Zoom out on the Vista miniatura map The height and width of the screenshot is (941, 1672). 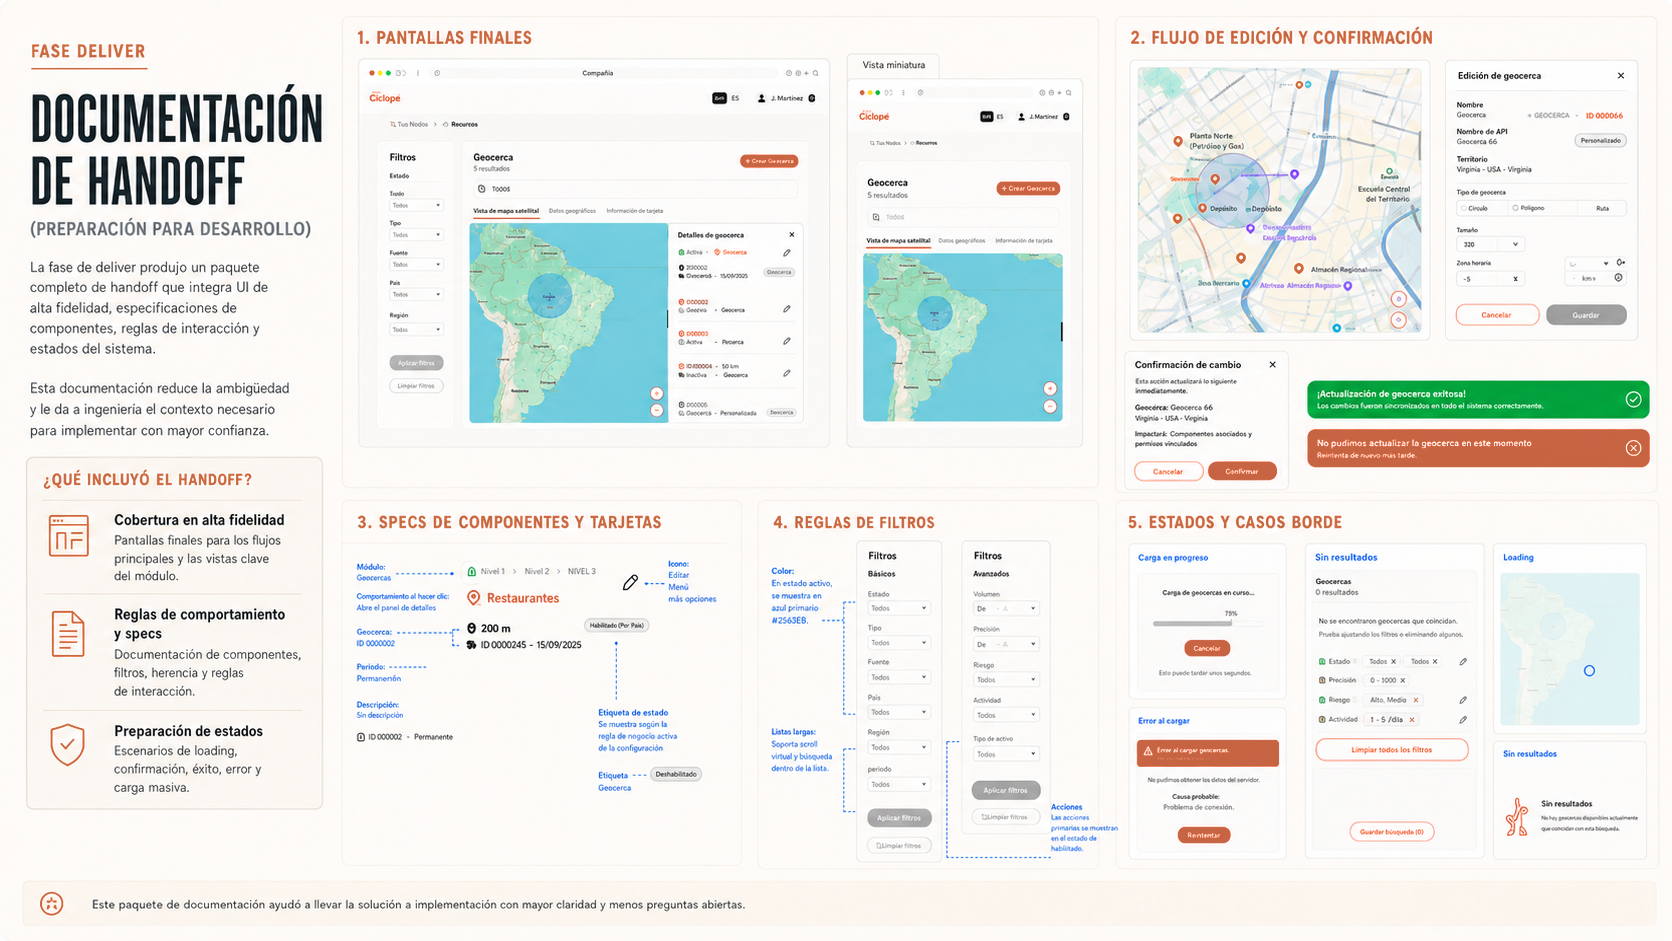tap(1050, 406)
